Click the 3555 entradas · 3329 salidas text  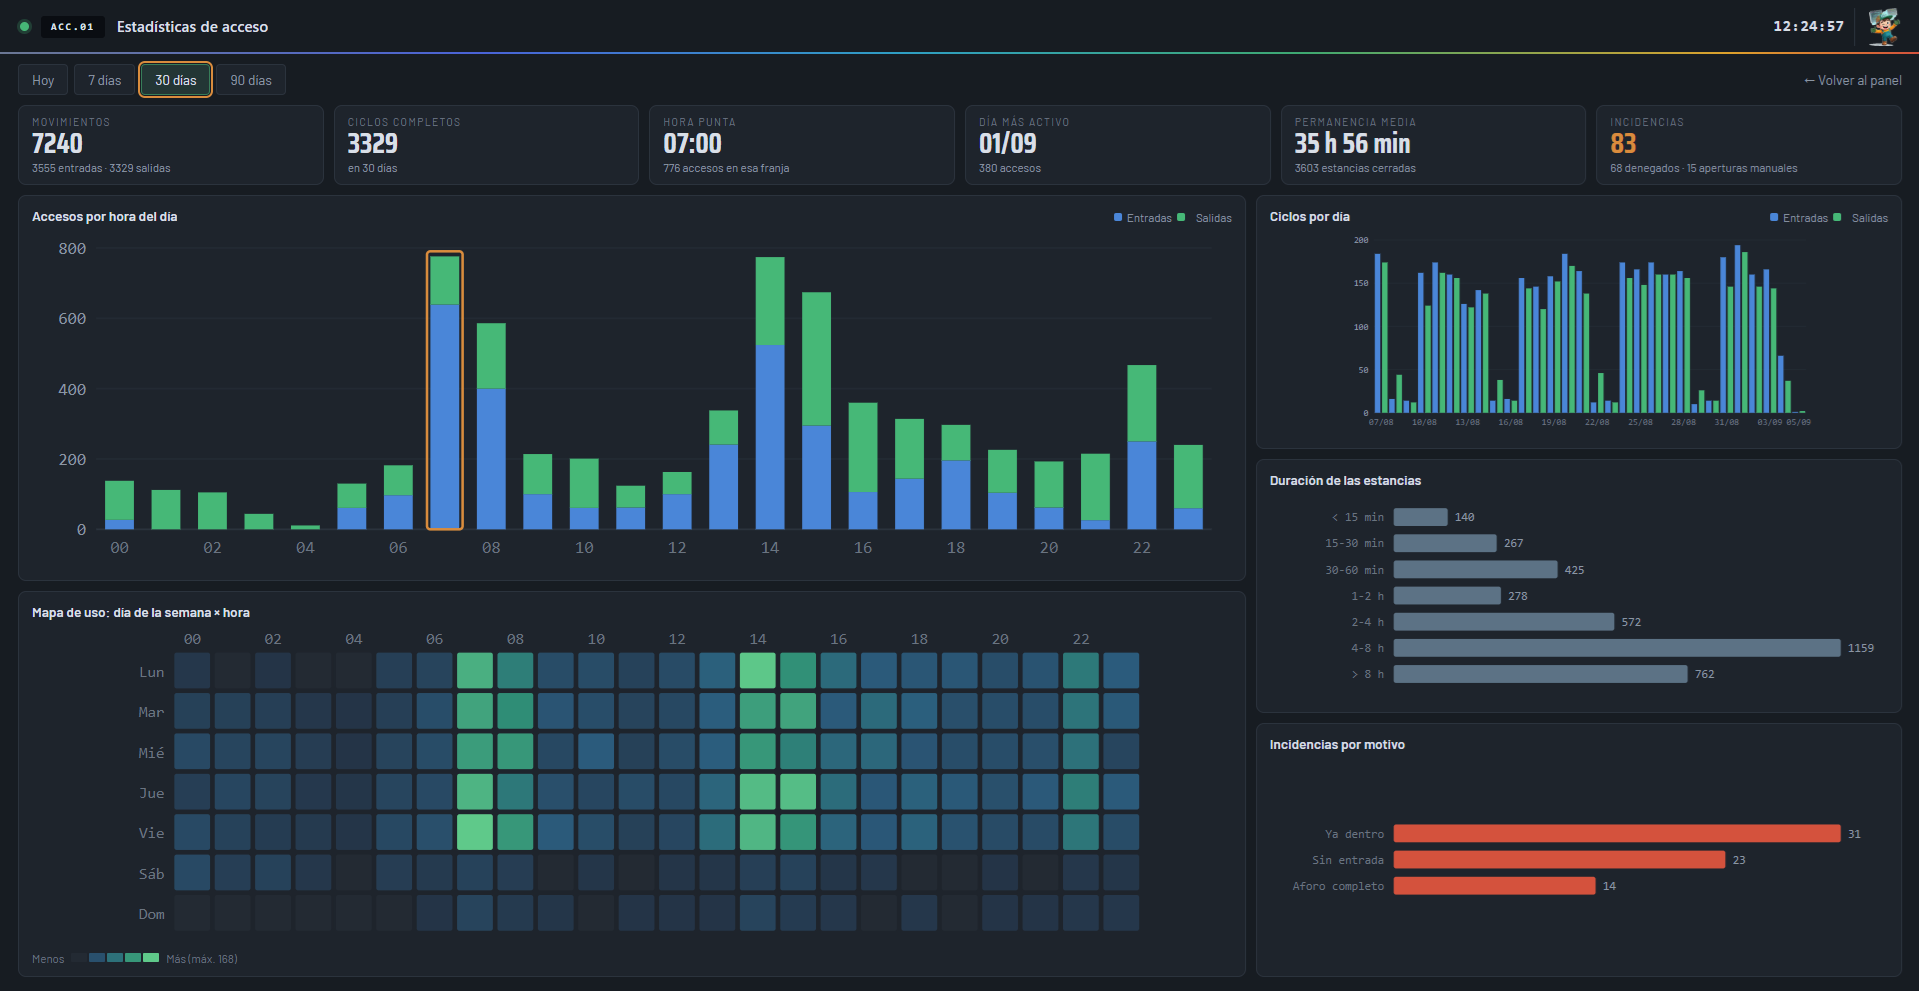point(101,169)
